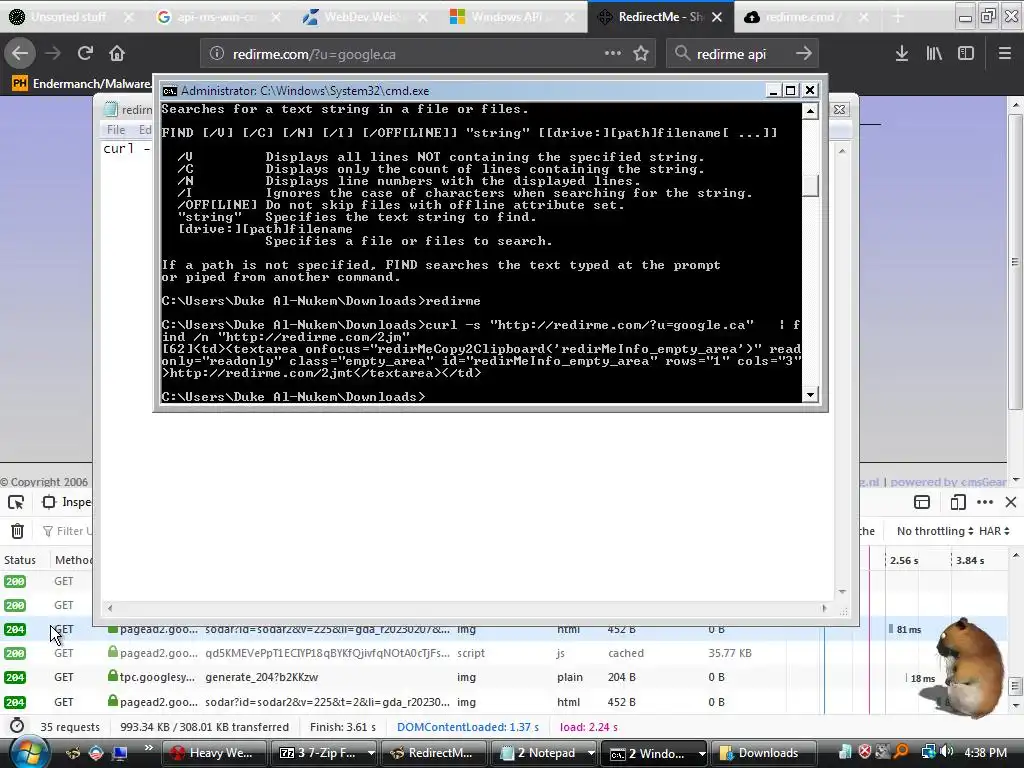This screenshot has width=1024, height=768.
Task: Open devtools more options ellipsis
Action: click(x=985, y=502)
